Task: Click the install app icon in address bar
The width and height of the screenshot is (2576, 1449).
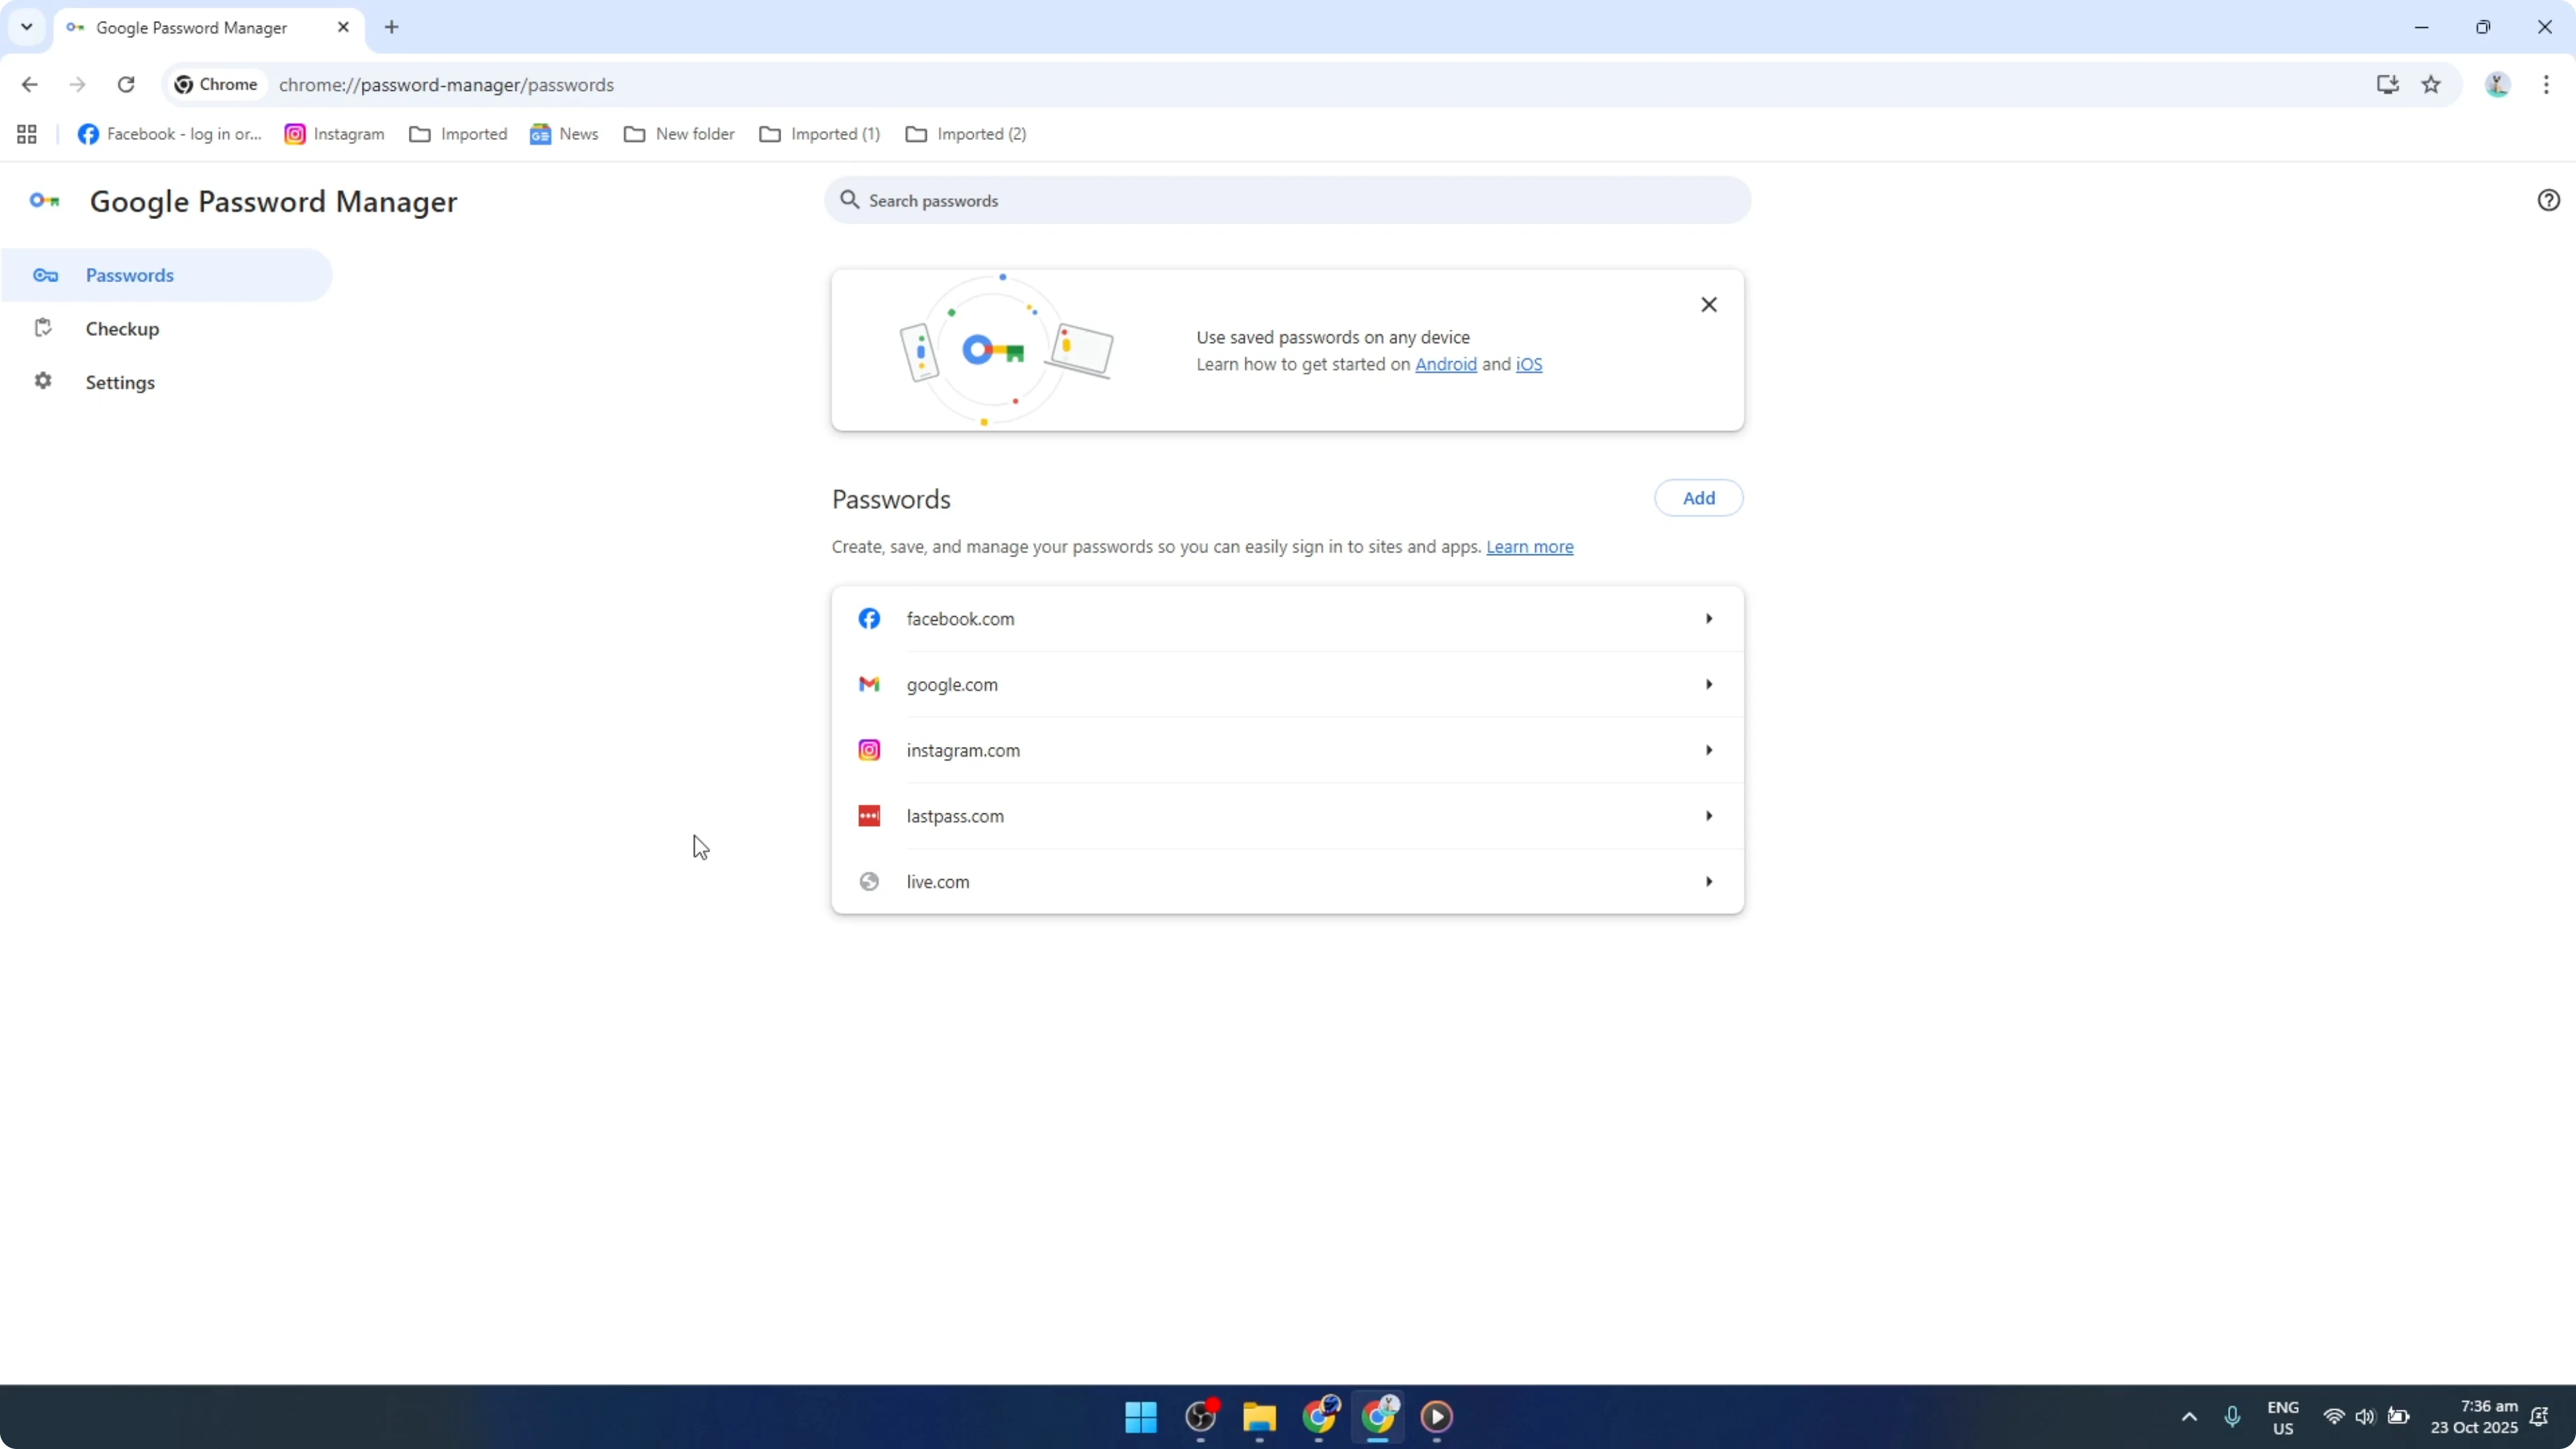Action: click(2387, 85)
